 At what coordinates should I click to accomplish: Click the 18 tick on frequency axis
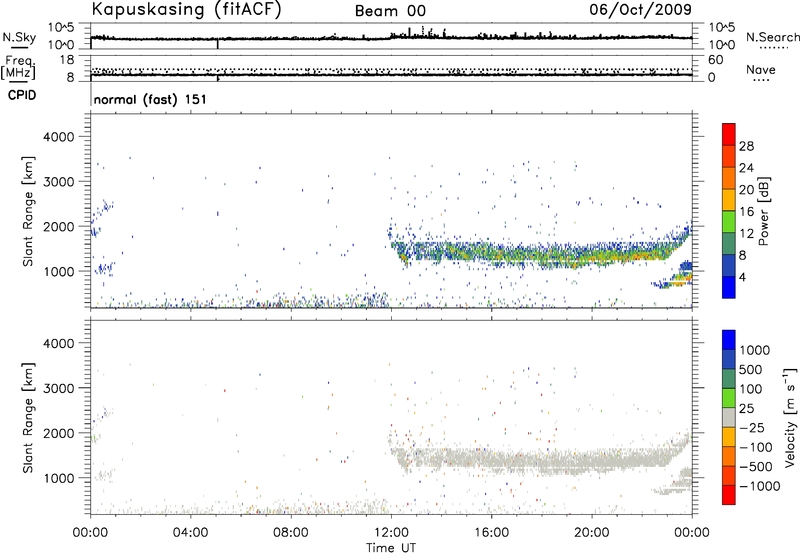click(67, 60)
